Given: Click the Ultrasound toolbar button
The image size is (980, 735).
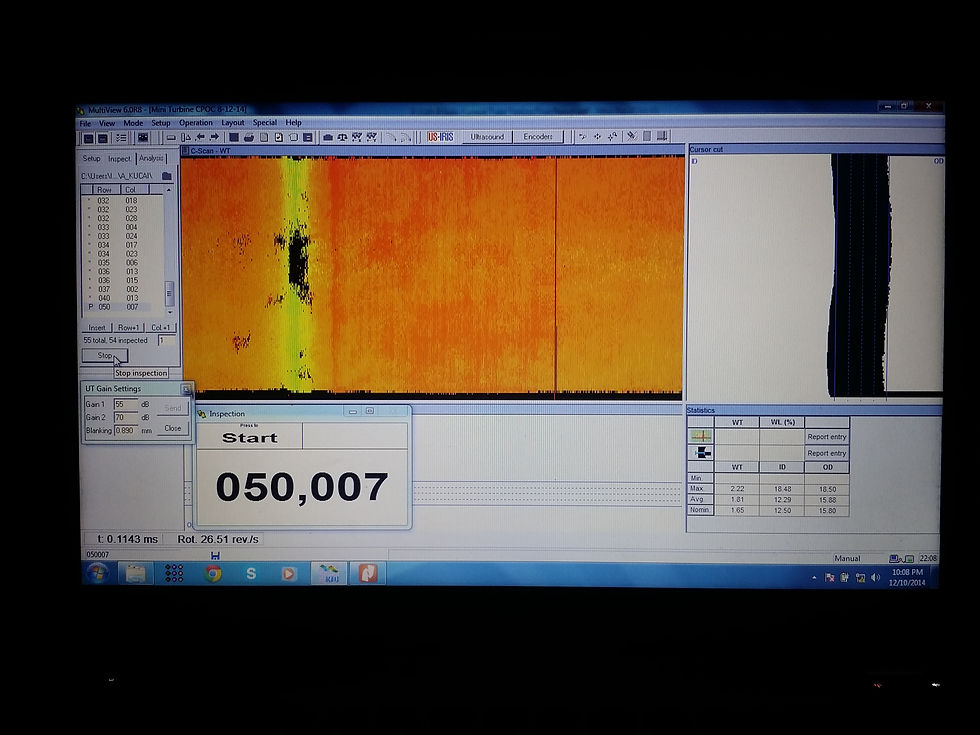Looking at the screenshot, I should click(x=487, y=137).
